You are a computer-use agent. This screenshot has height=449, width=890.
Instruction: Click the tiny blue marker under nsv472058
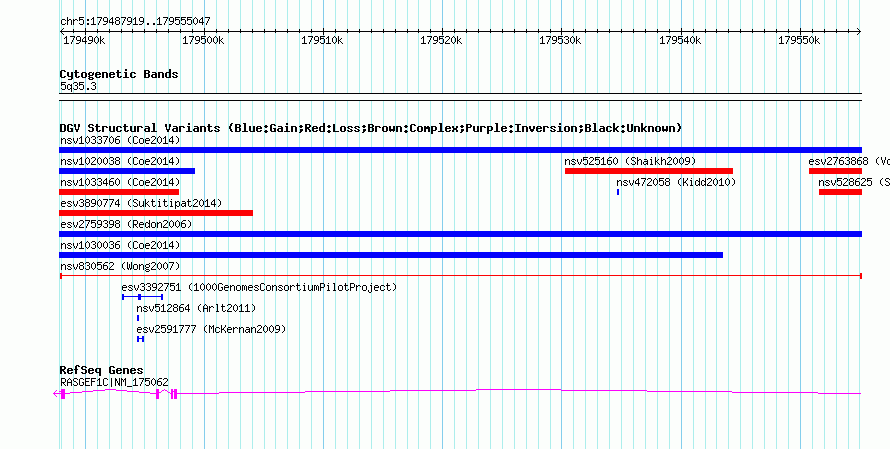tap(618, 192)
